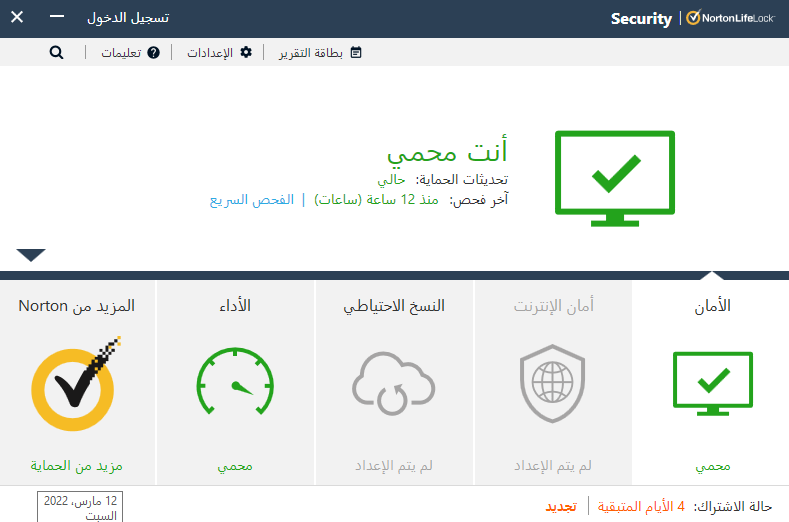Viewport: 789px width, 522px height.
Task: Click the تجديد renew link
Action: (561, 506)
